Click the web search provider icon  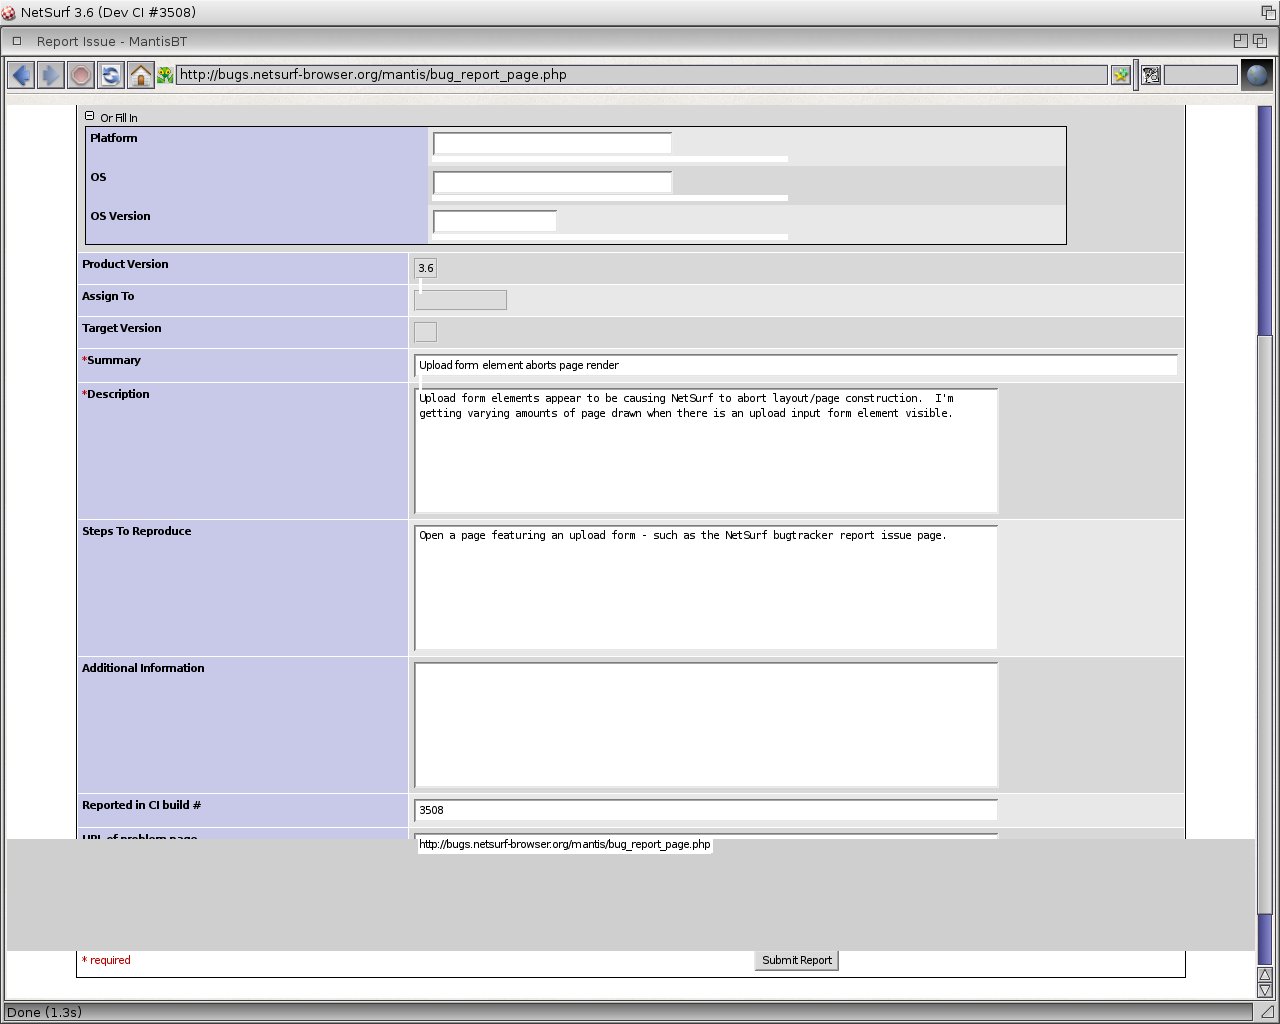coord(1151,75)
